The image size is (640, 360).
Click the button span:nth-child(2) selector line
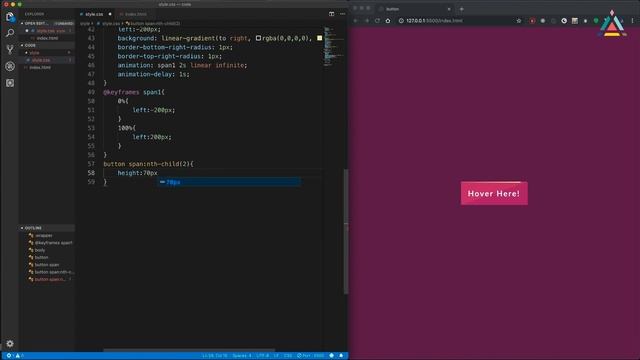coord(149,164)
